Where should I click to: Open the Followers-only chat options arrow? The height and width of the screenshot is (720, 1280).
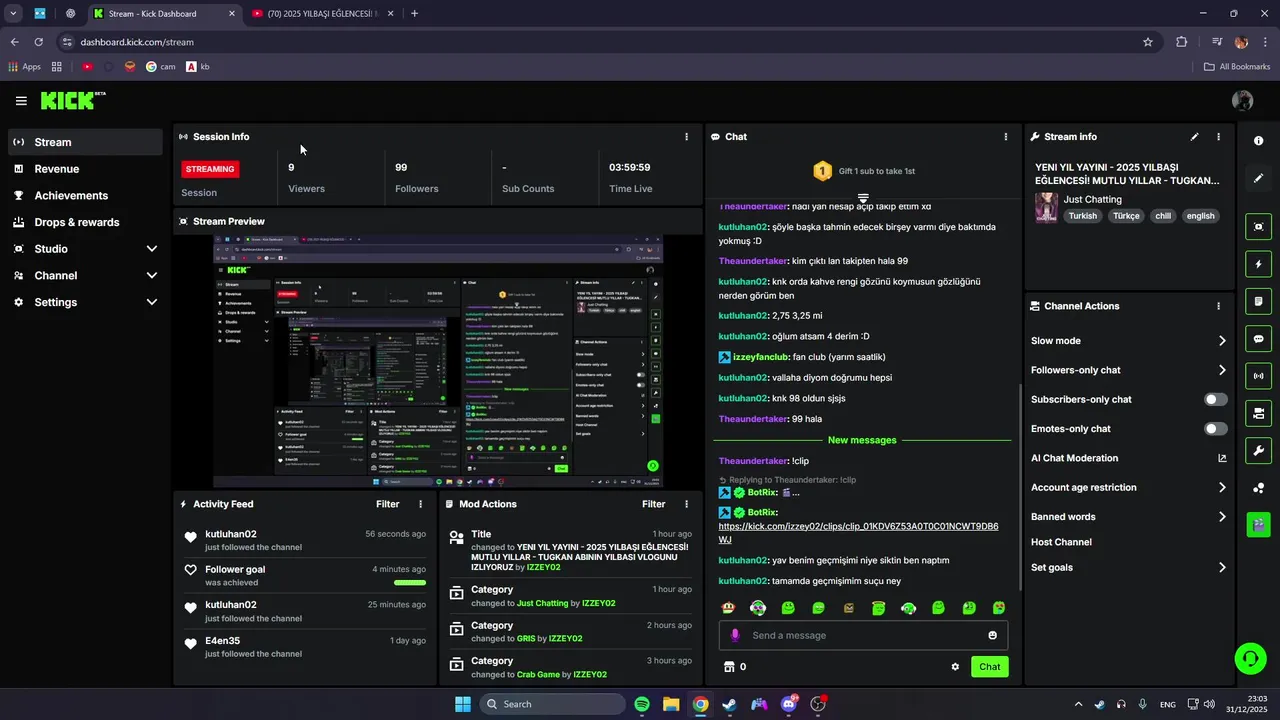1222,370
